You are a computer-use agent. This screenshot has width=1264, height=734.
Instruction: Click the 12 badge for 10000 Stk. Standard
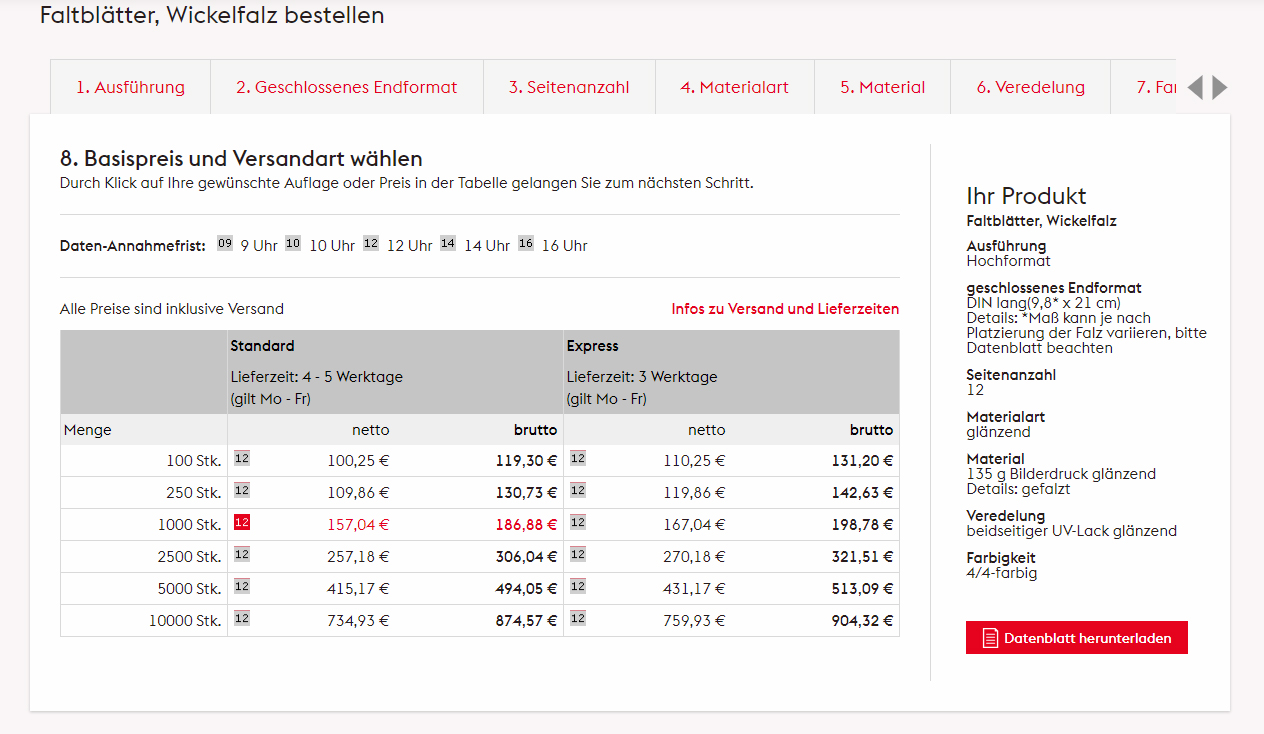[240, 618]
